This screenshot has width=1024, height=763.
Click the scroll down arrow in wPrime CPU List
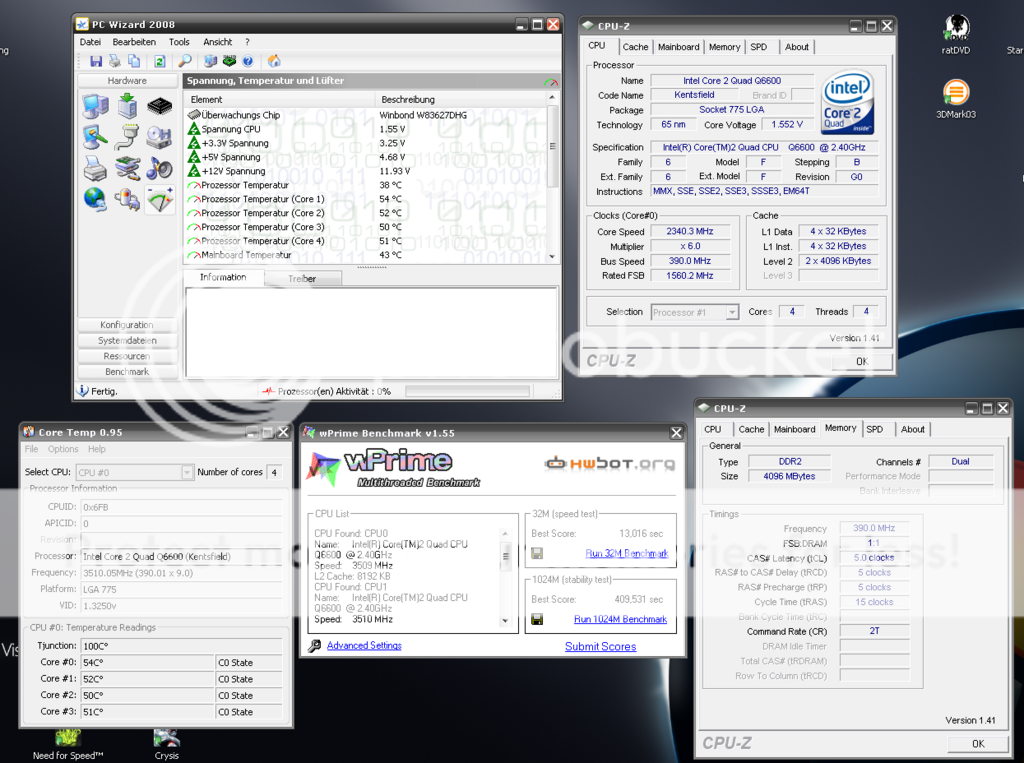click(x=505, y=621)
